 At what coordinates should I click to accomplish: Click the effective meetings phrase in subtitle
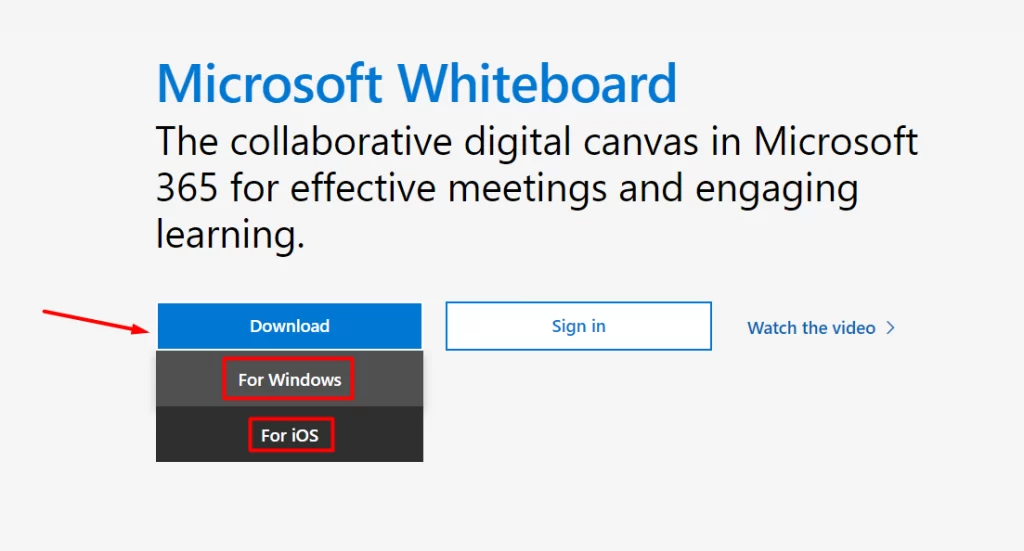tap(449, 188)
